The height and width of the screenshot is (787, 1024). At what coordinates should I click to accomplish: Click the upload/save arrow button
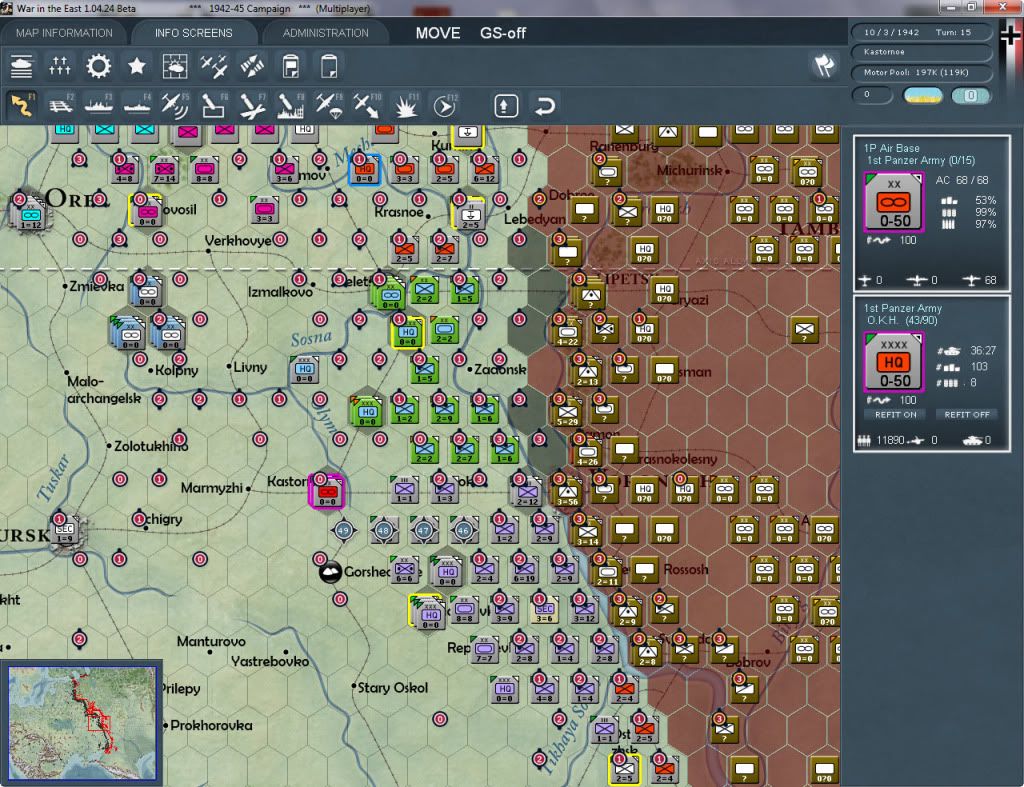click(506, 106)
